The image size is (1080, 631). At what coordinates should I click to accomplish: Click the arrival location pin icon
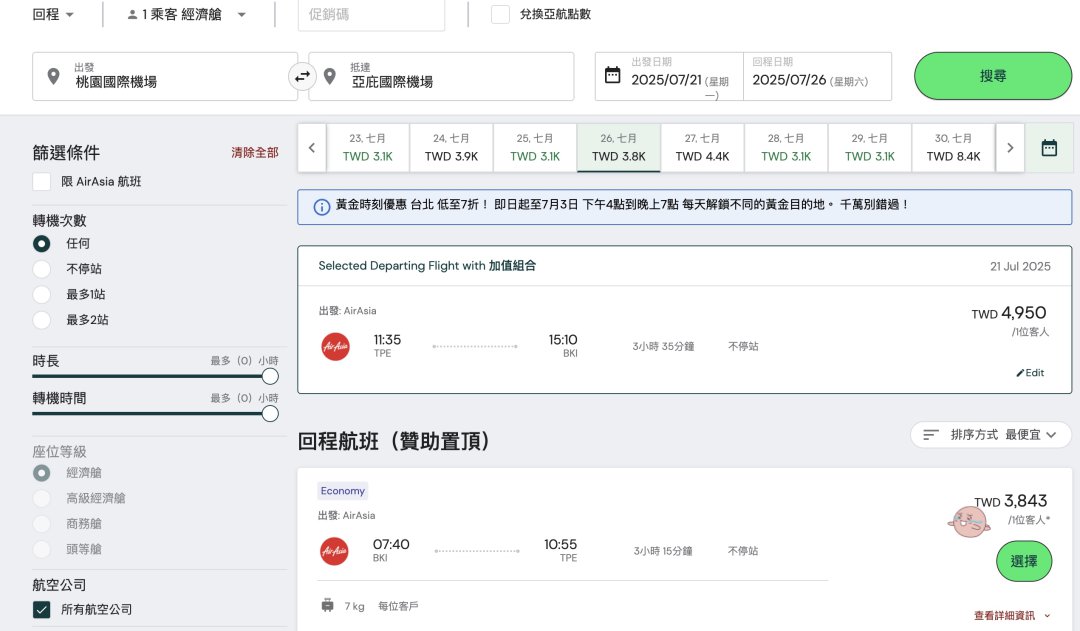(x=330, y=76)
